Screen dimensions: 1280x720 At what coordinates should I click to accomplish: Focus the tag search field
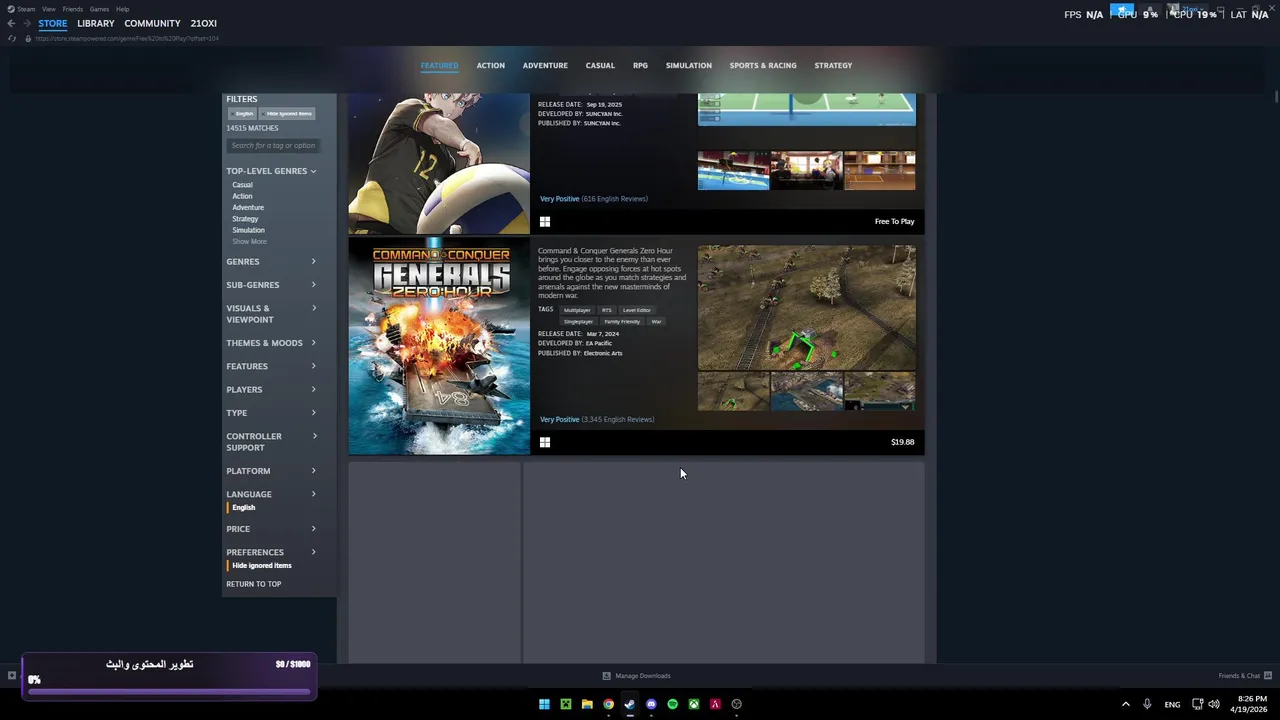click(x=273, y=145)
